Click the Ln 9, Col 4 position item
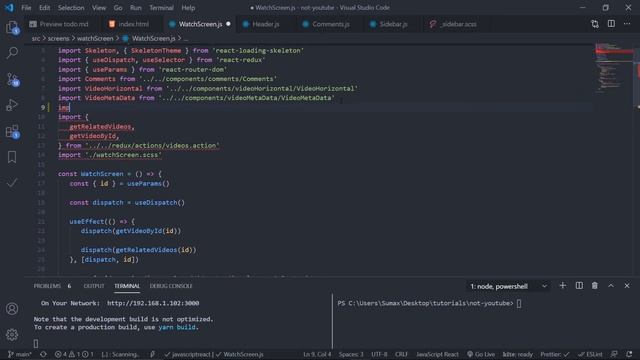Image resolution: width=640 pixels, height=360 pixels. [317, 354]
